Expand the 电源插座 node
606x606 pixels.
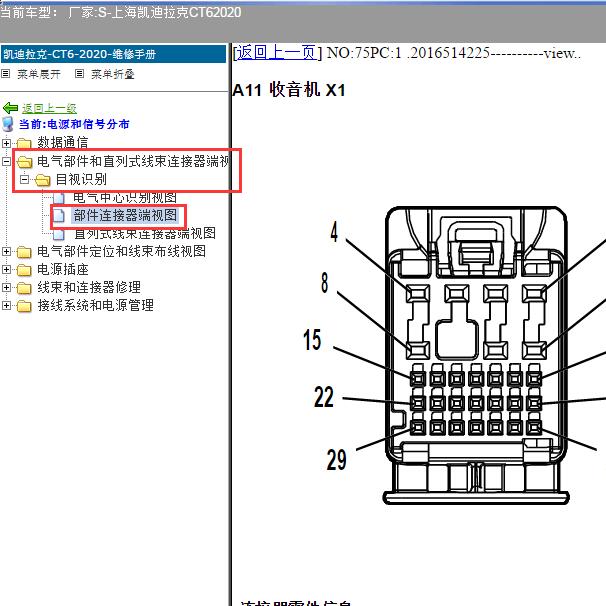click(6, 269)
